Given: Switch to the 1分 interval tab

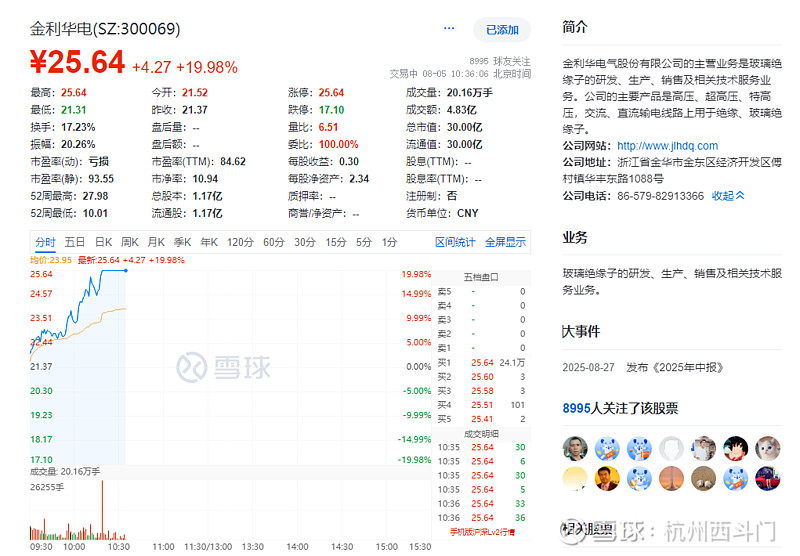Looking at the screenshot, I should click(x=389, y=242).
